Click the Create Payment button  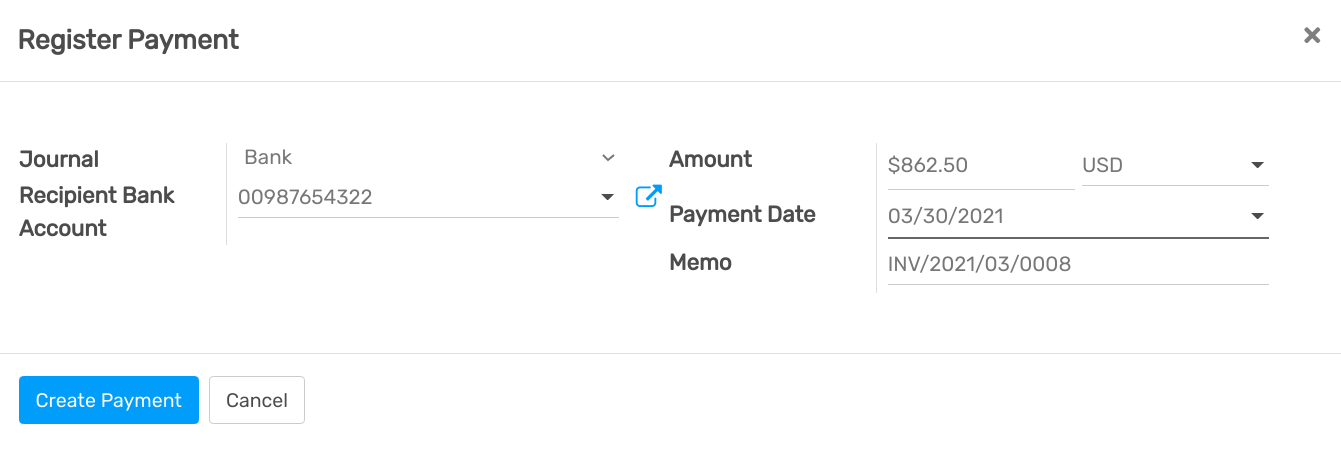click(109, 400)
